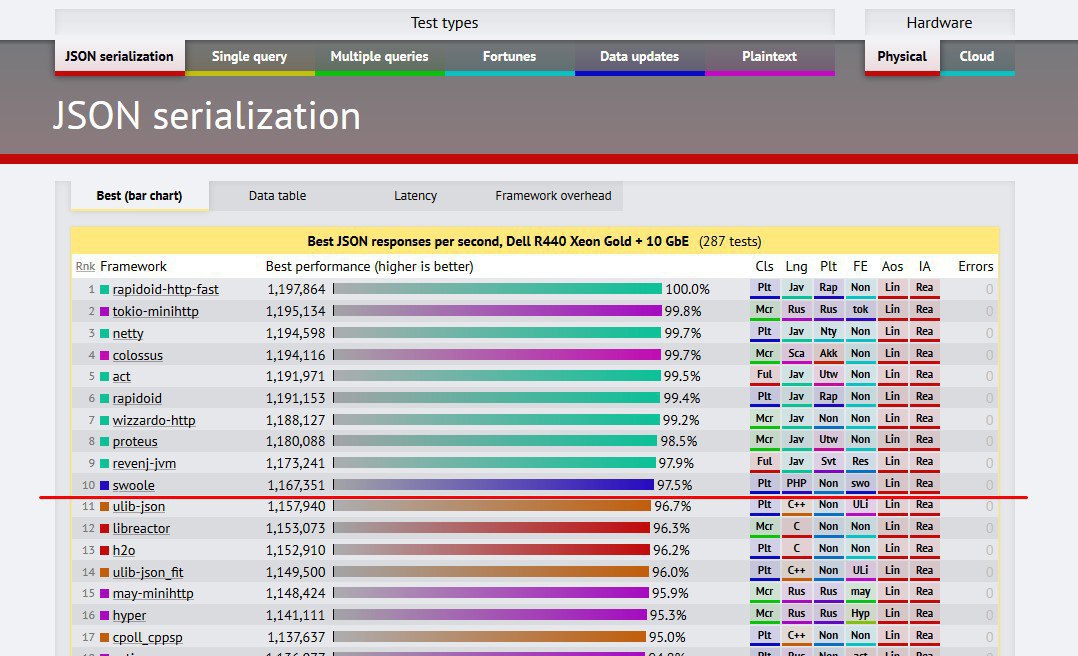Switch to Cloud hardware tab
Viewport: 1078px width, 656px height.
tap(977, 57)
